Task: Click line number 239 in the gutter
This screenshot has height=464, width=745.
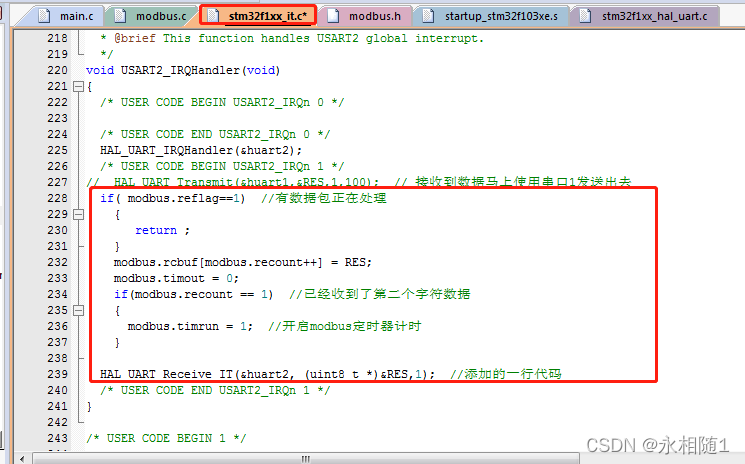Action: point(57,374)
